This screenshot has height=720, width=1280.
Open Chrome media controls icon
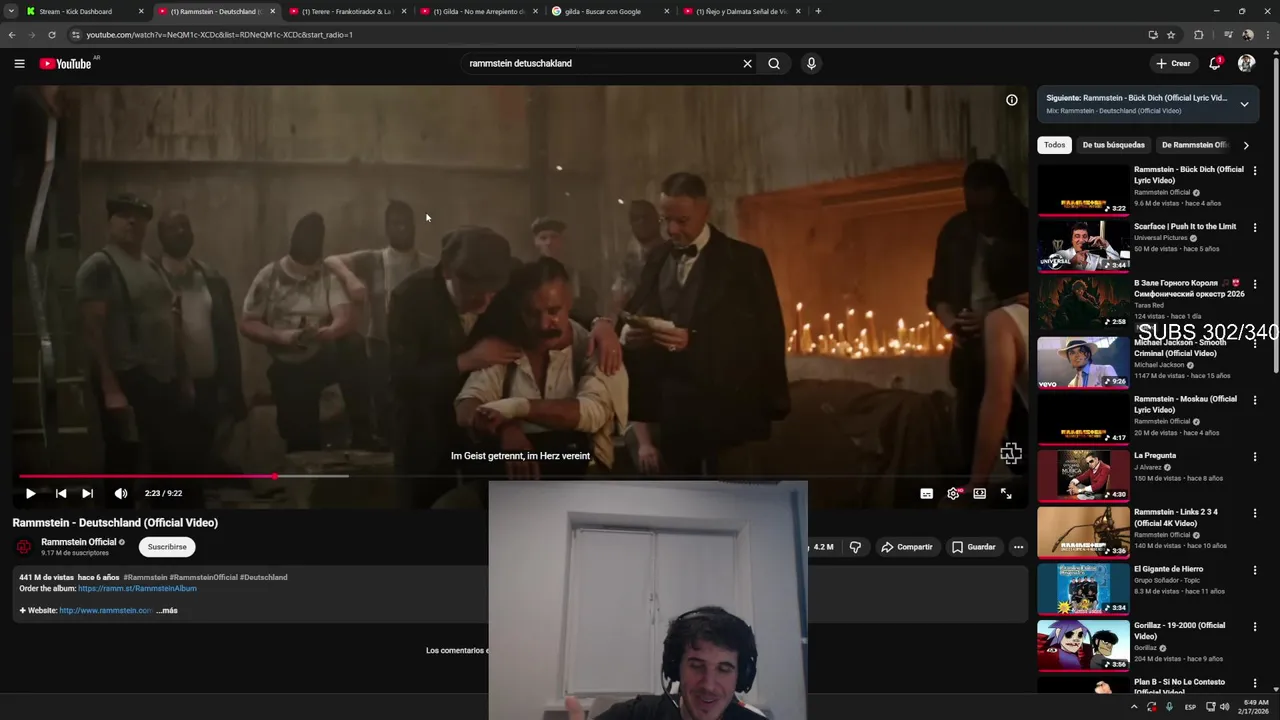[1228, 35]
